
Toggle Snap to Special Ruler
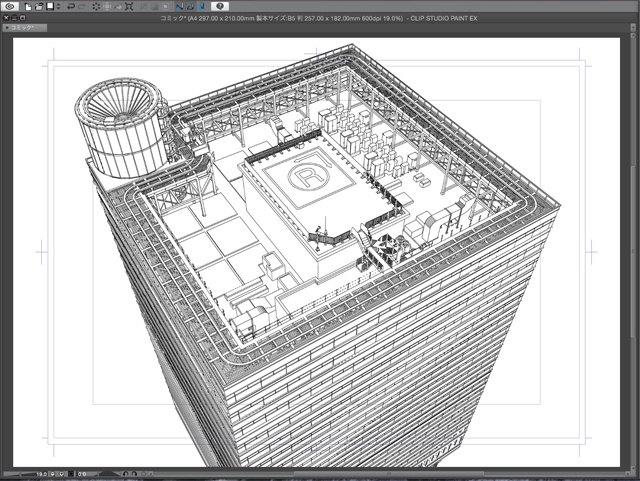click(x=190, y=7)
